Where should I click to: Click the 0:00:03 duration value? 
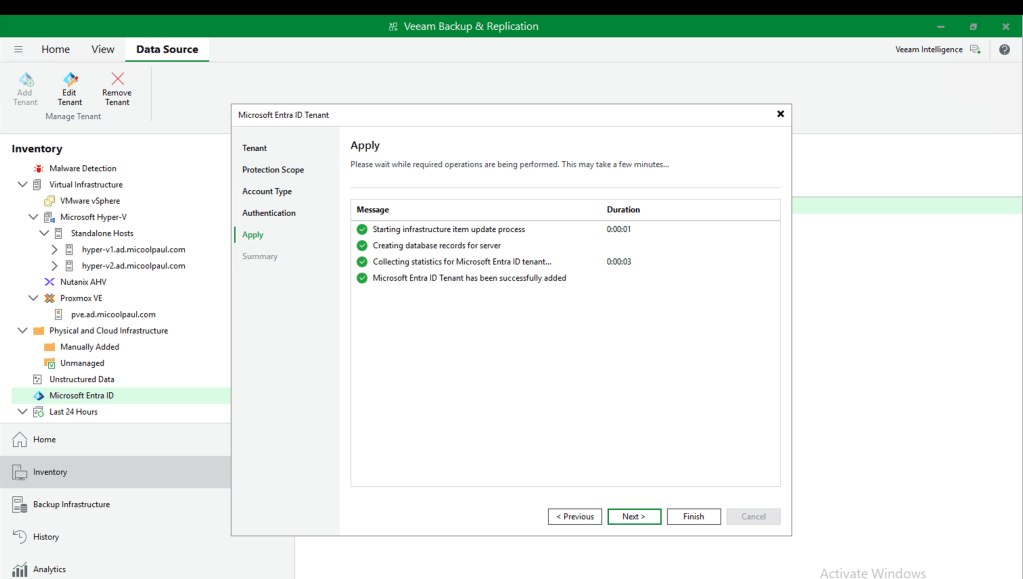click(x=618, y=262)
